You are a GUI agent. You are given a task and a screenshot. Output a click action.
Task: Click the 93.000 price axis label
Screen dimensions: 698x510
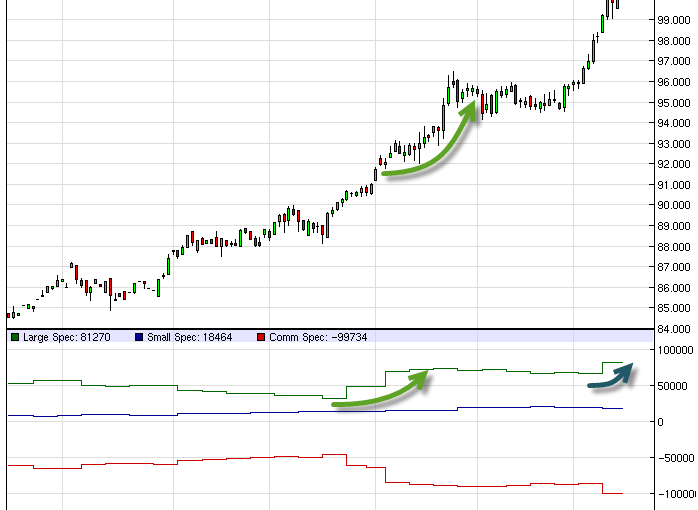point(674,144)
